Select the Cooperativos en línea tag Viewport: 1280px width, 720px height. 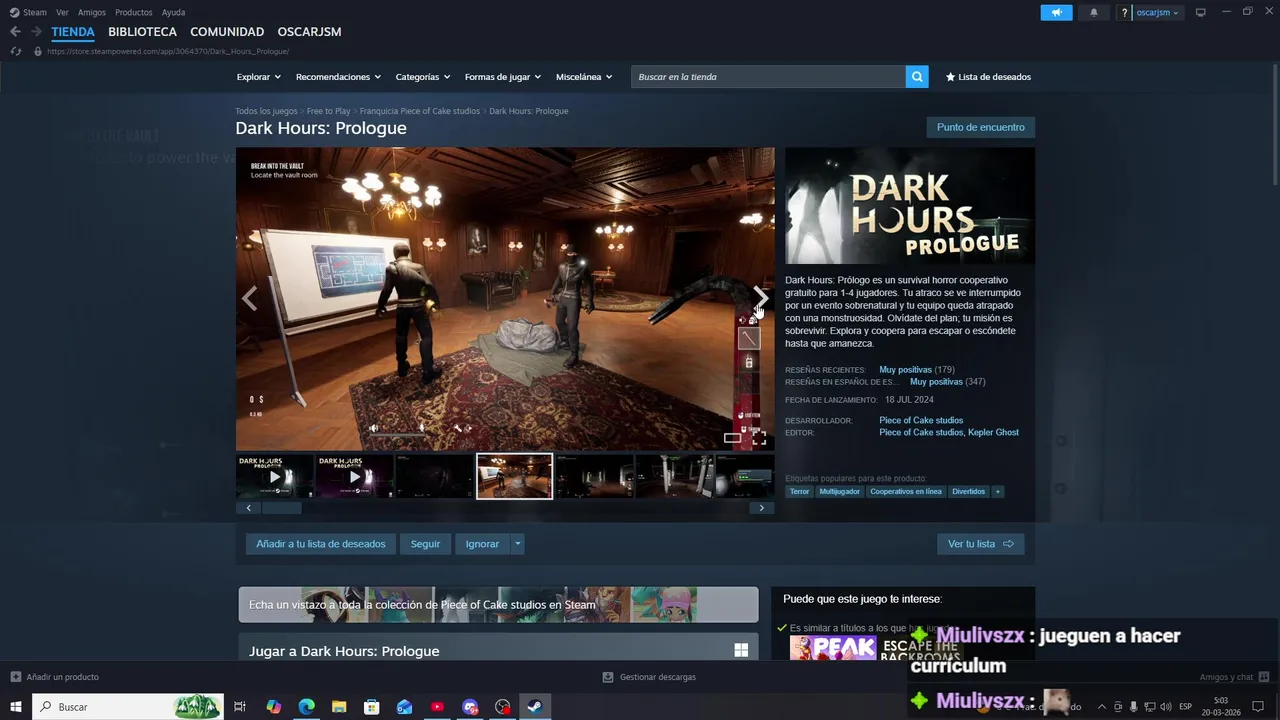906,492
